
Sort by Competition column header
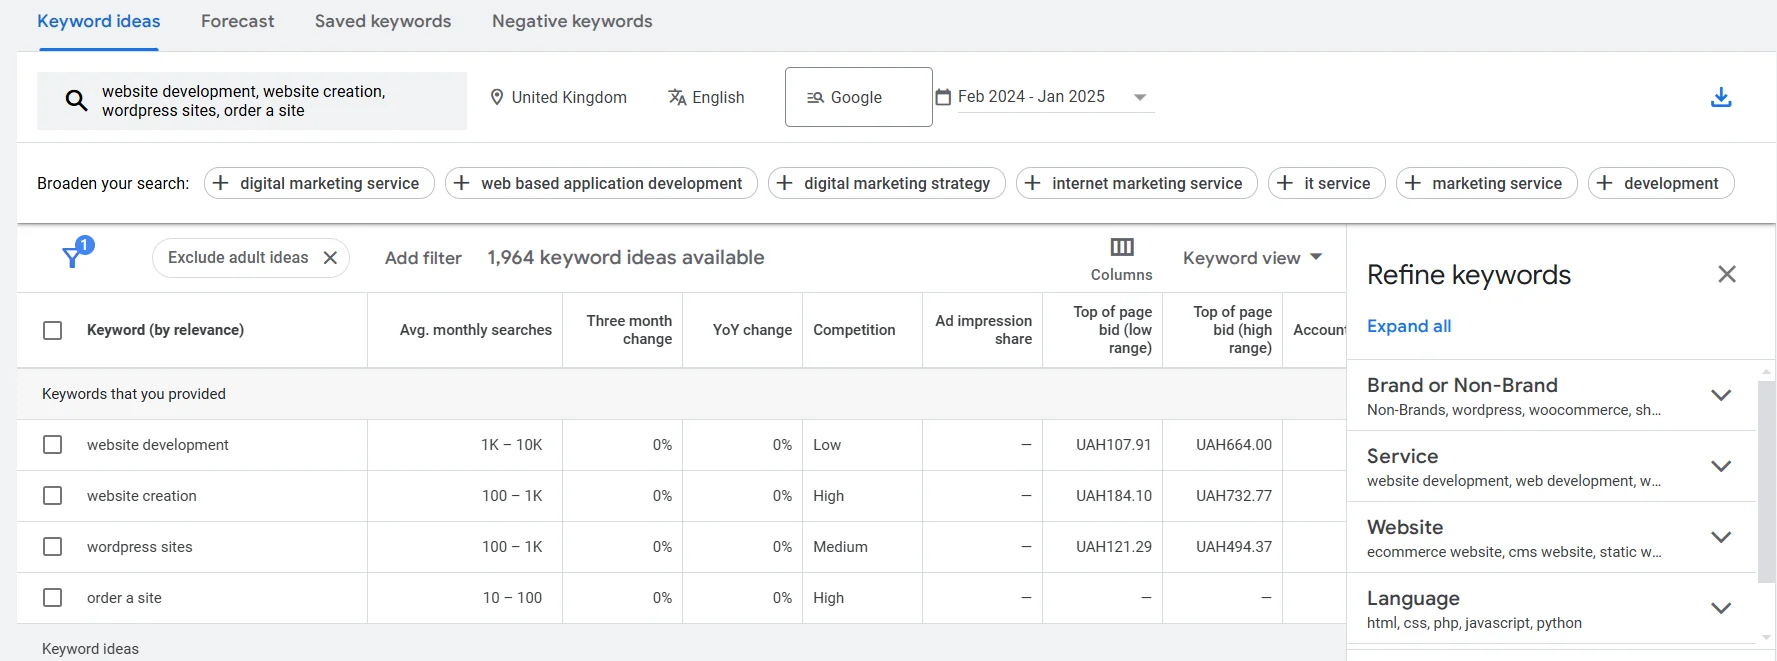(x=854, y=330)
